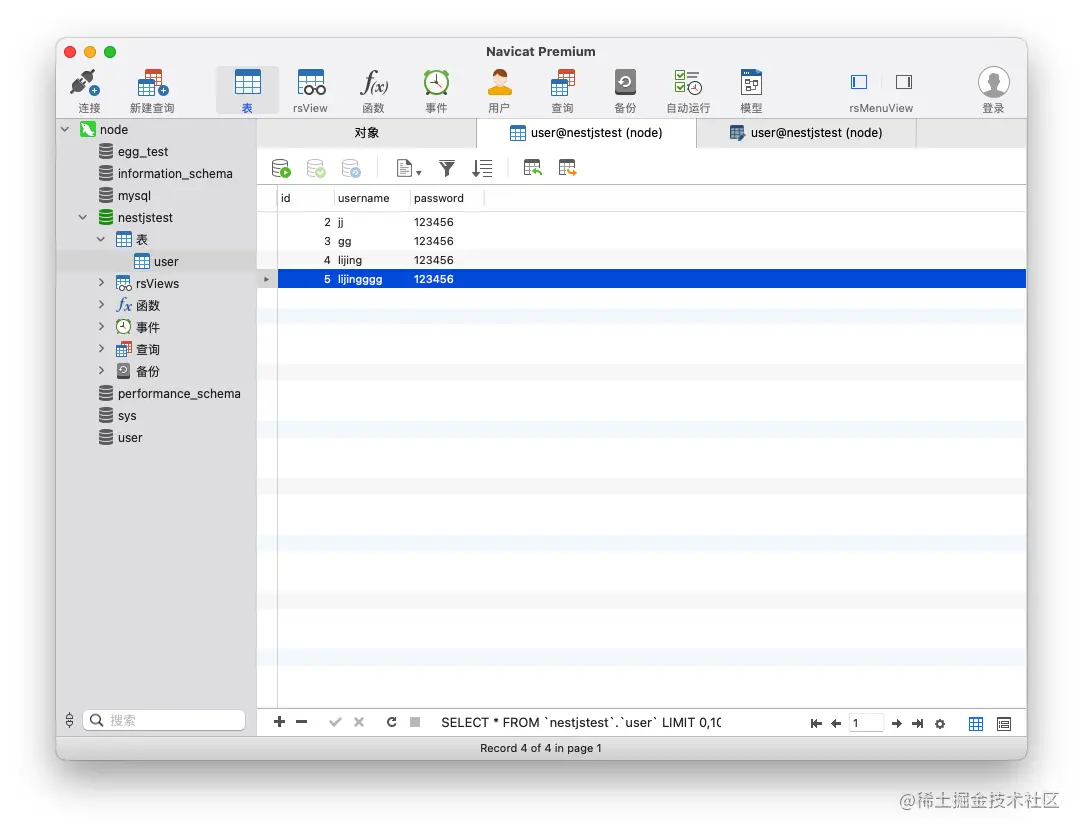Switch to first user@nestjstest (node) tab
Screen dimensions: 1083x834
[x=586, y=133]
